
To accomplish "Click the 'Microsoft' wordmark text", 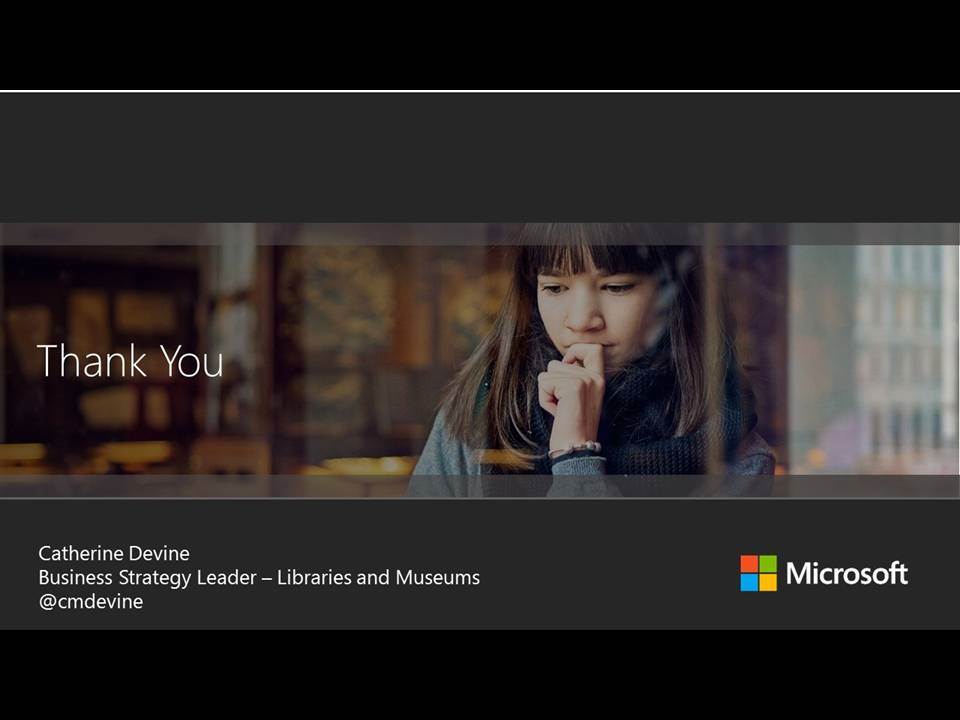I will click(847, 574).
